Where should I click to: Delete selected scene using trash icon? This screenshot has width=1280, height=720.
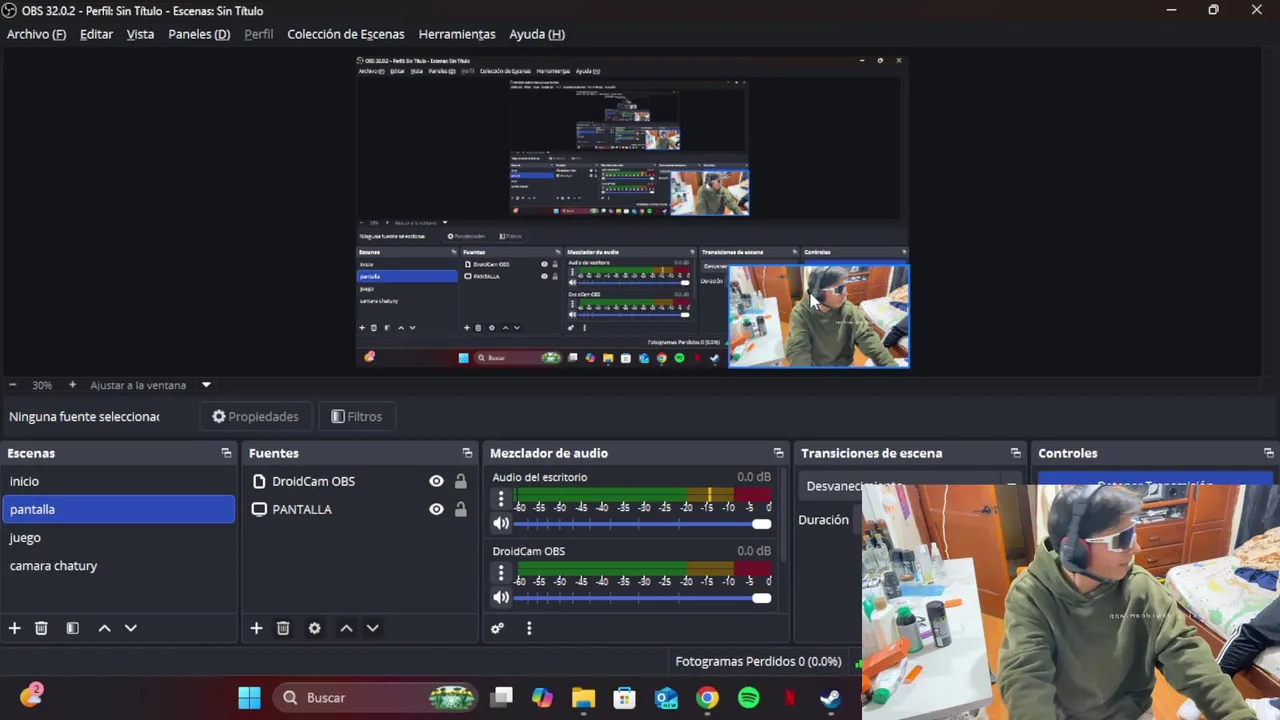[41, 628]
